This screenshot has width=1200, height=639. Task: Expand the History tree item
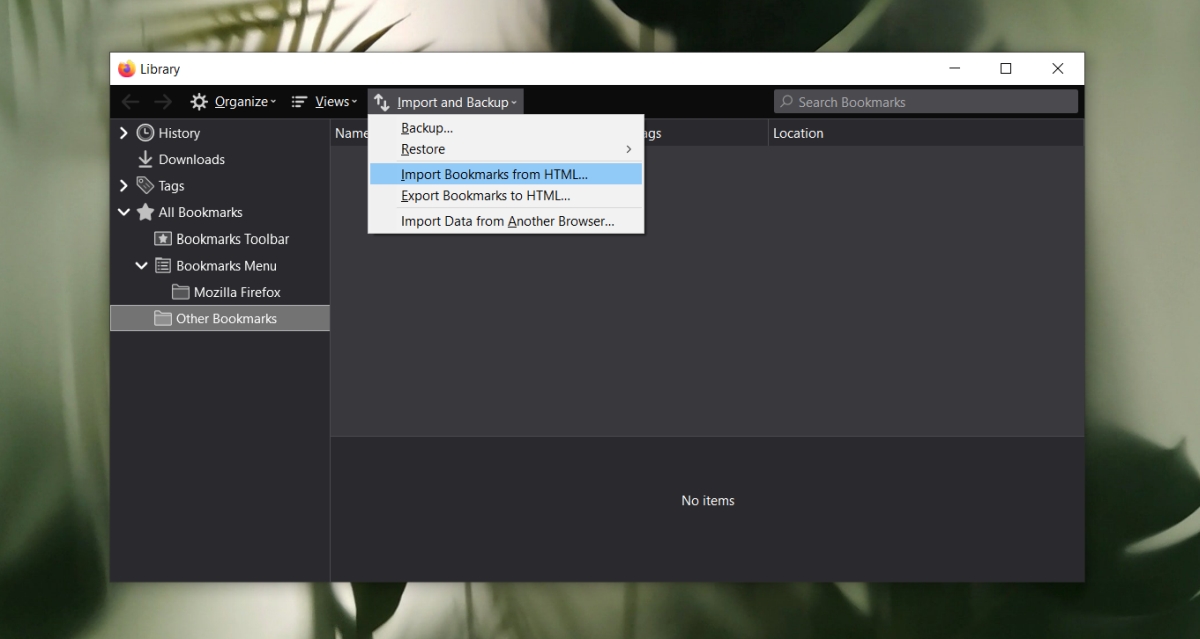point(123,132)
